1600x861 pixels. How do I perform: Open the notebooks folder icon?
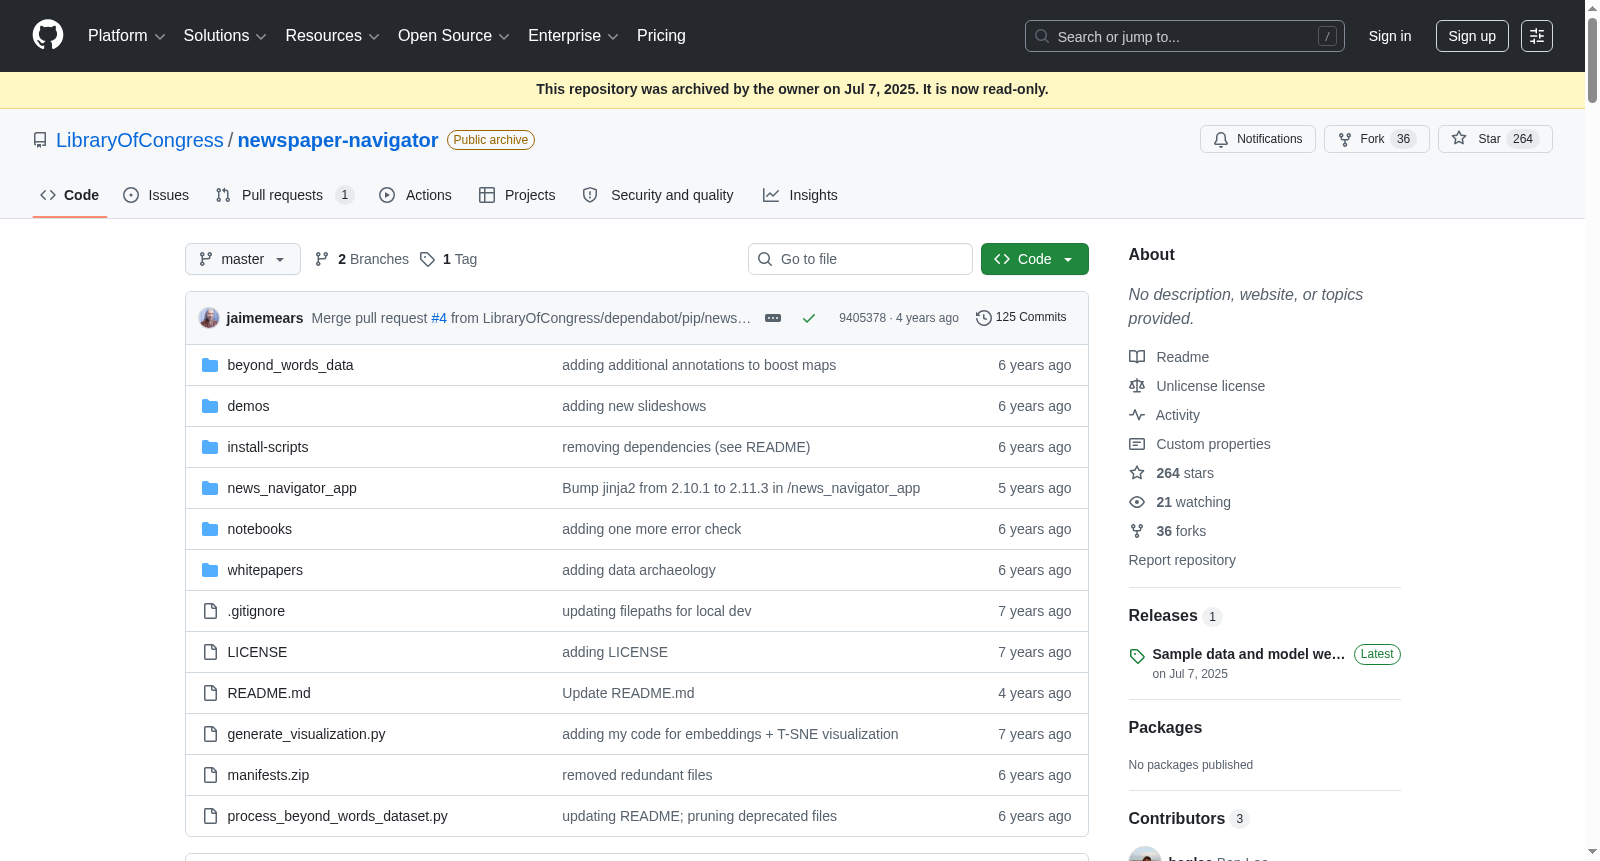point(210,529)
